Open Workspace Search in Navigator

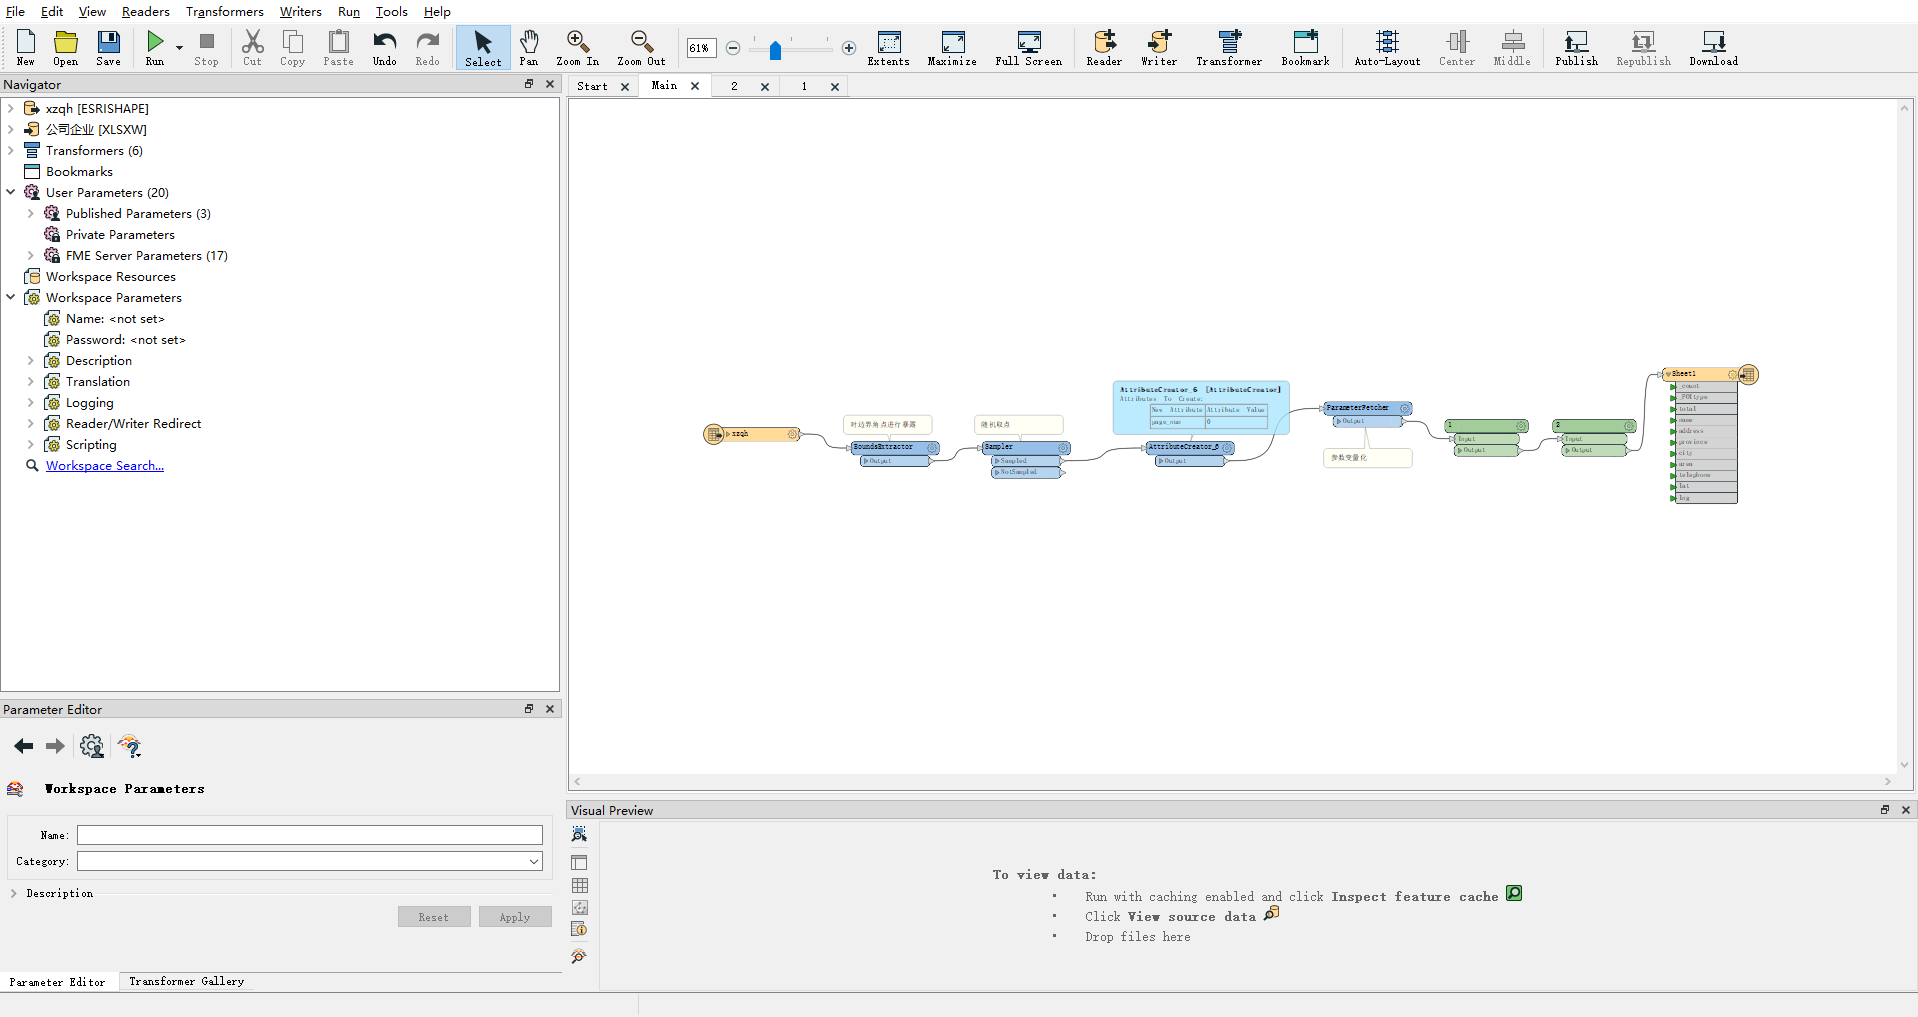105,465
